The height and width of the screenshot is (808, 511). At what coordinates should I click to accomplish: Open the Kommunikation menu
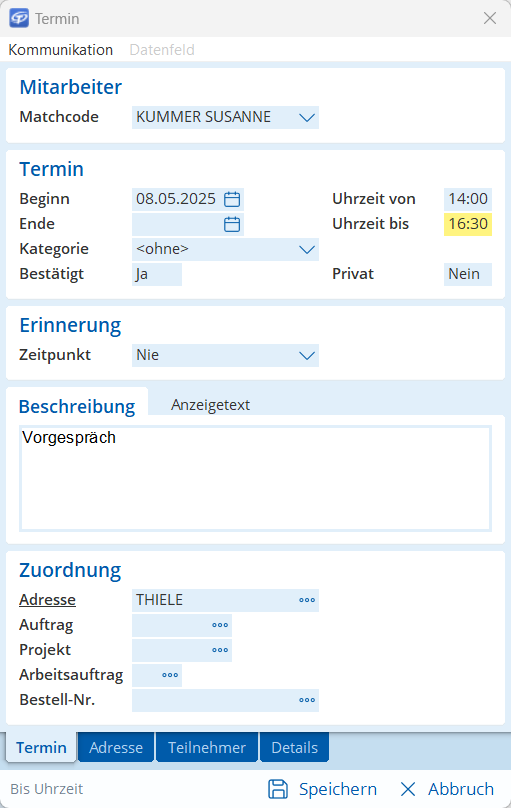(61, 50)
